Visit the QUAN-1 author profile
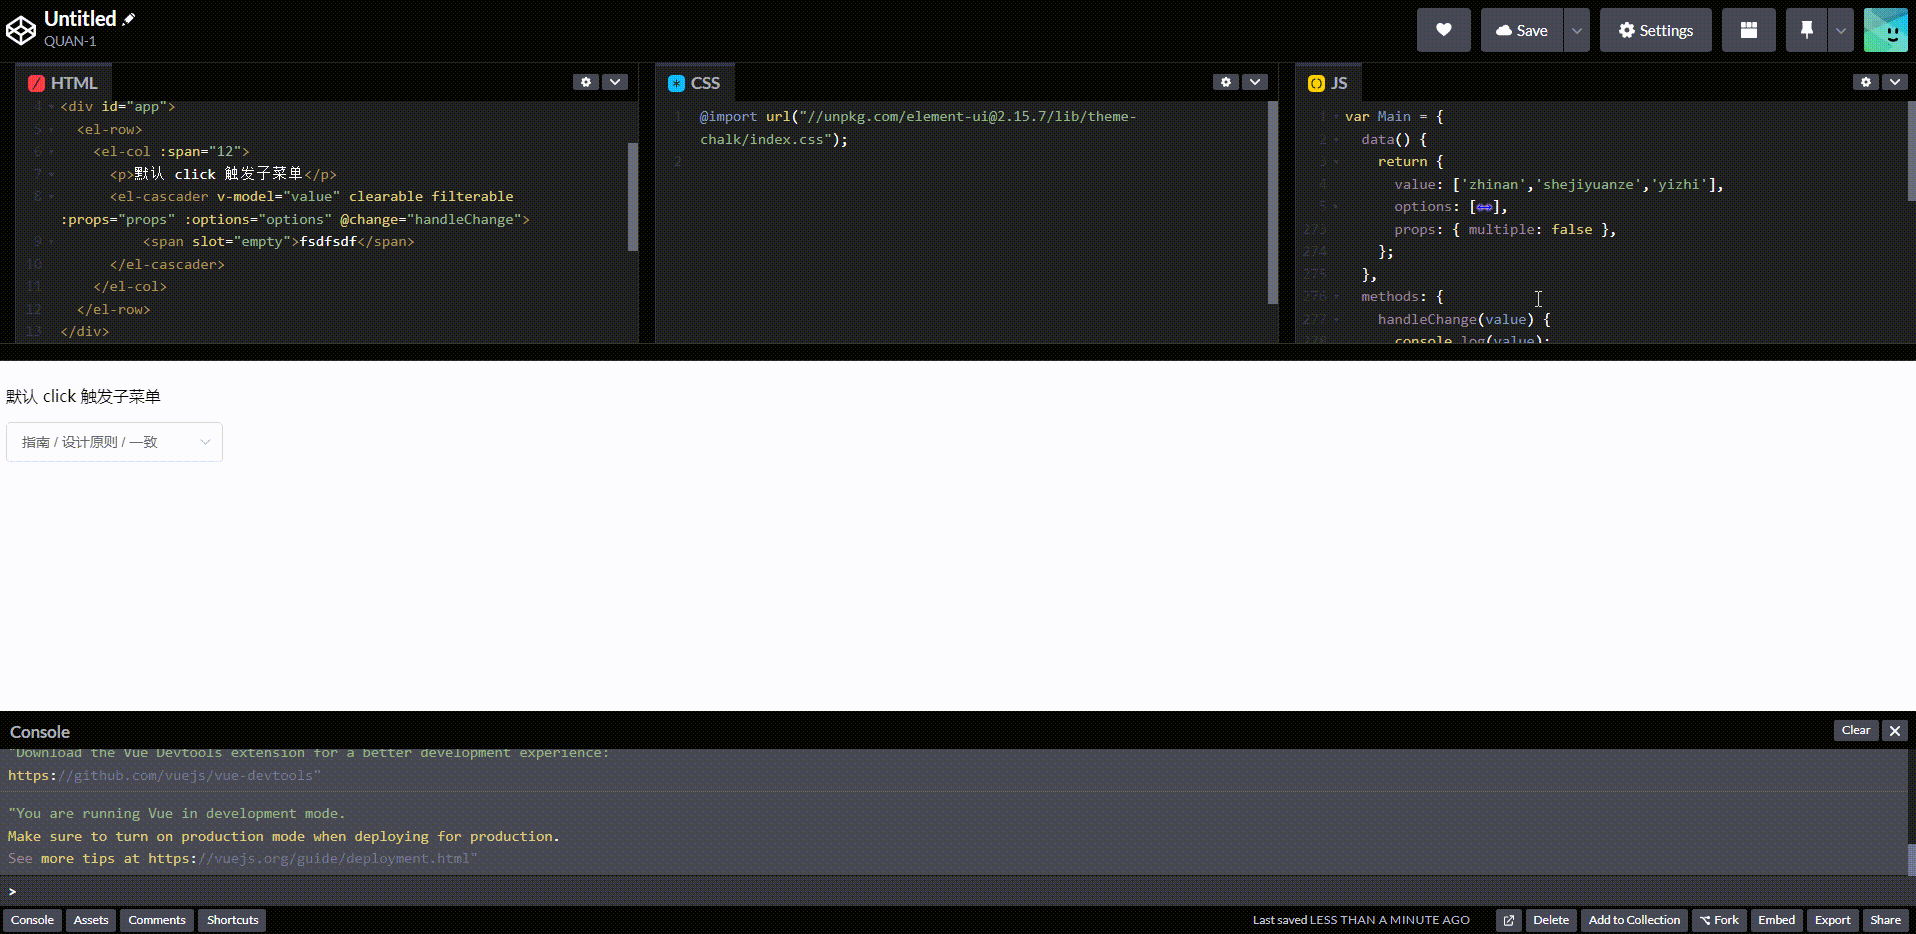 [70, 41]
